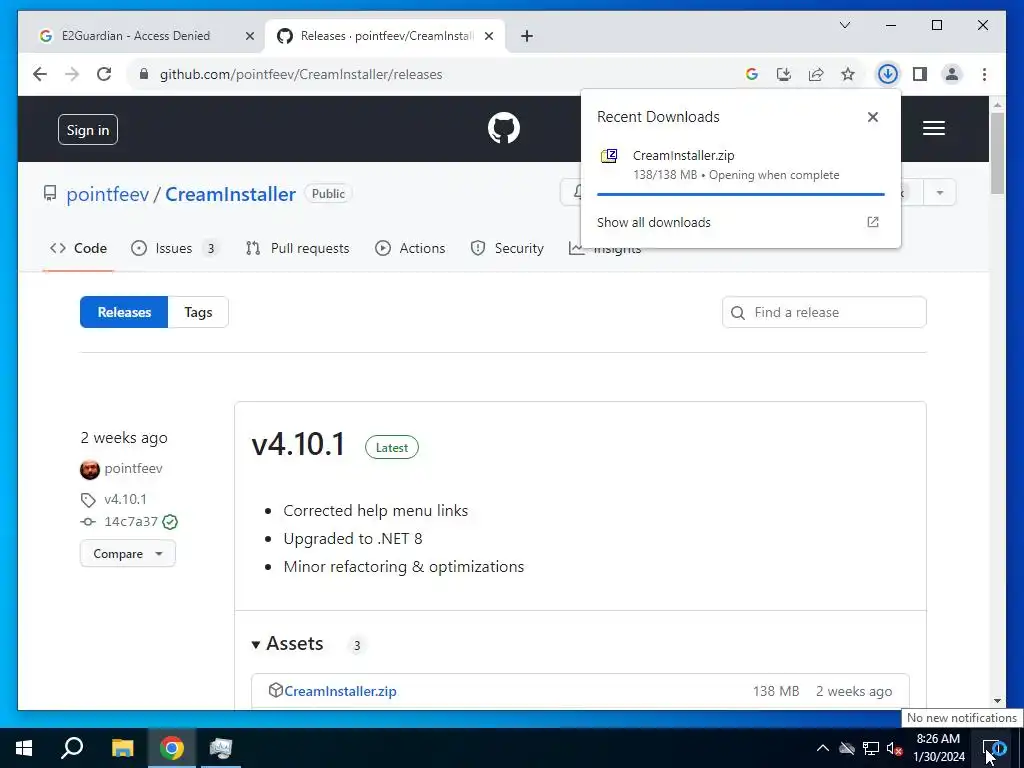Open muted volume tray icon

tap(895, 748)
